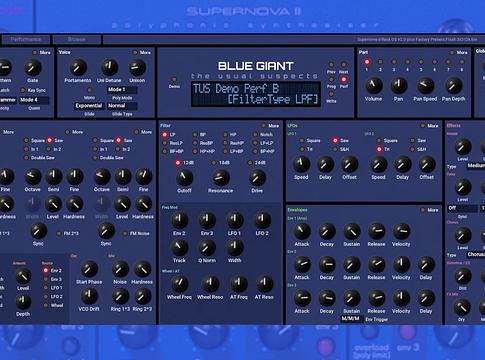Click the Next patch button
485x360 pixels.
pos(343,65)
